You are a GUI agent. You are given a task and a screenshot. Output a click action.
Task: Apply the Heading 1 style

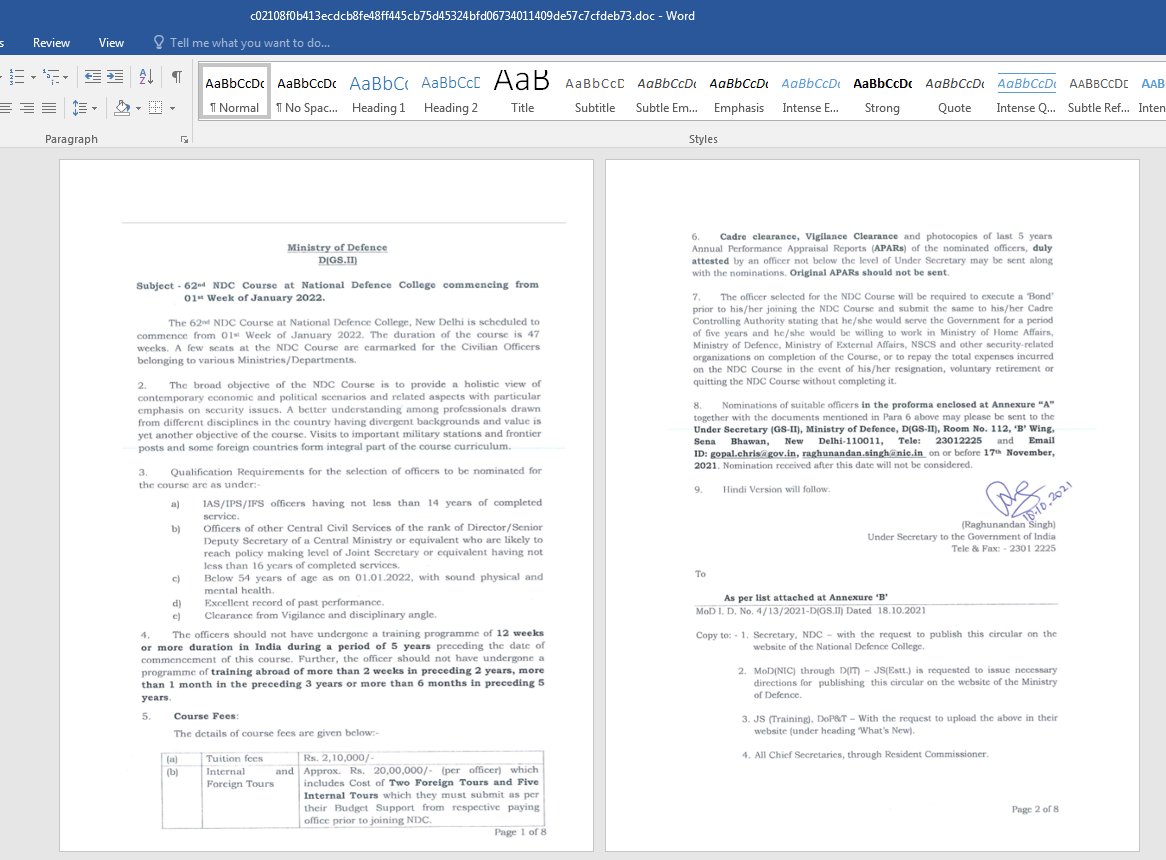[379, 92]
